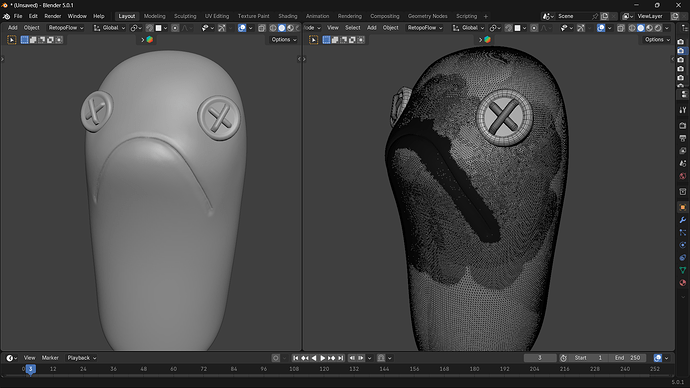690x388 pixels.
Task: Jump to the previous keyframe
Action: coord(305,358)
